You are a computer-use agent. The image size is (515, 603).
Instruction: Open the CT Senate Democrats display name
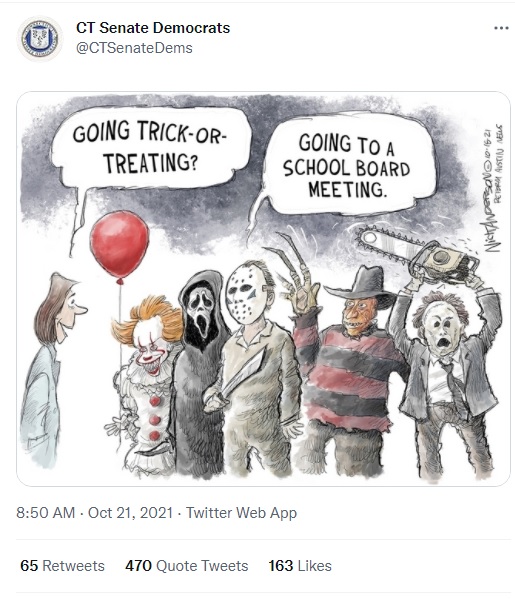[153, 28]
